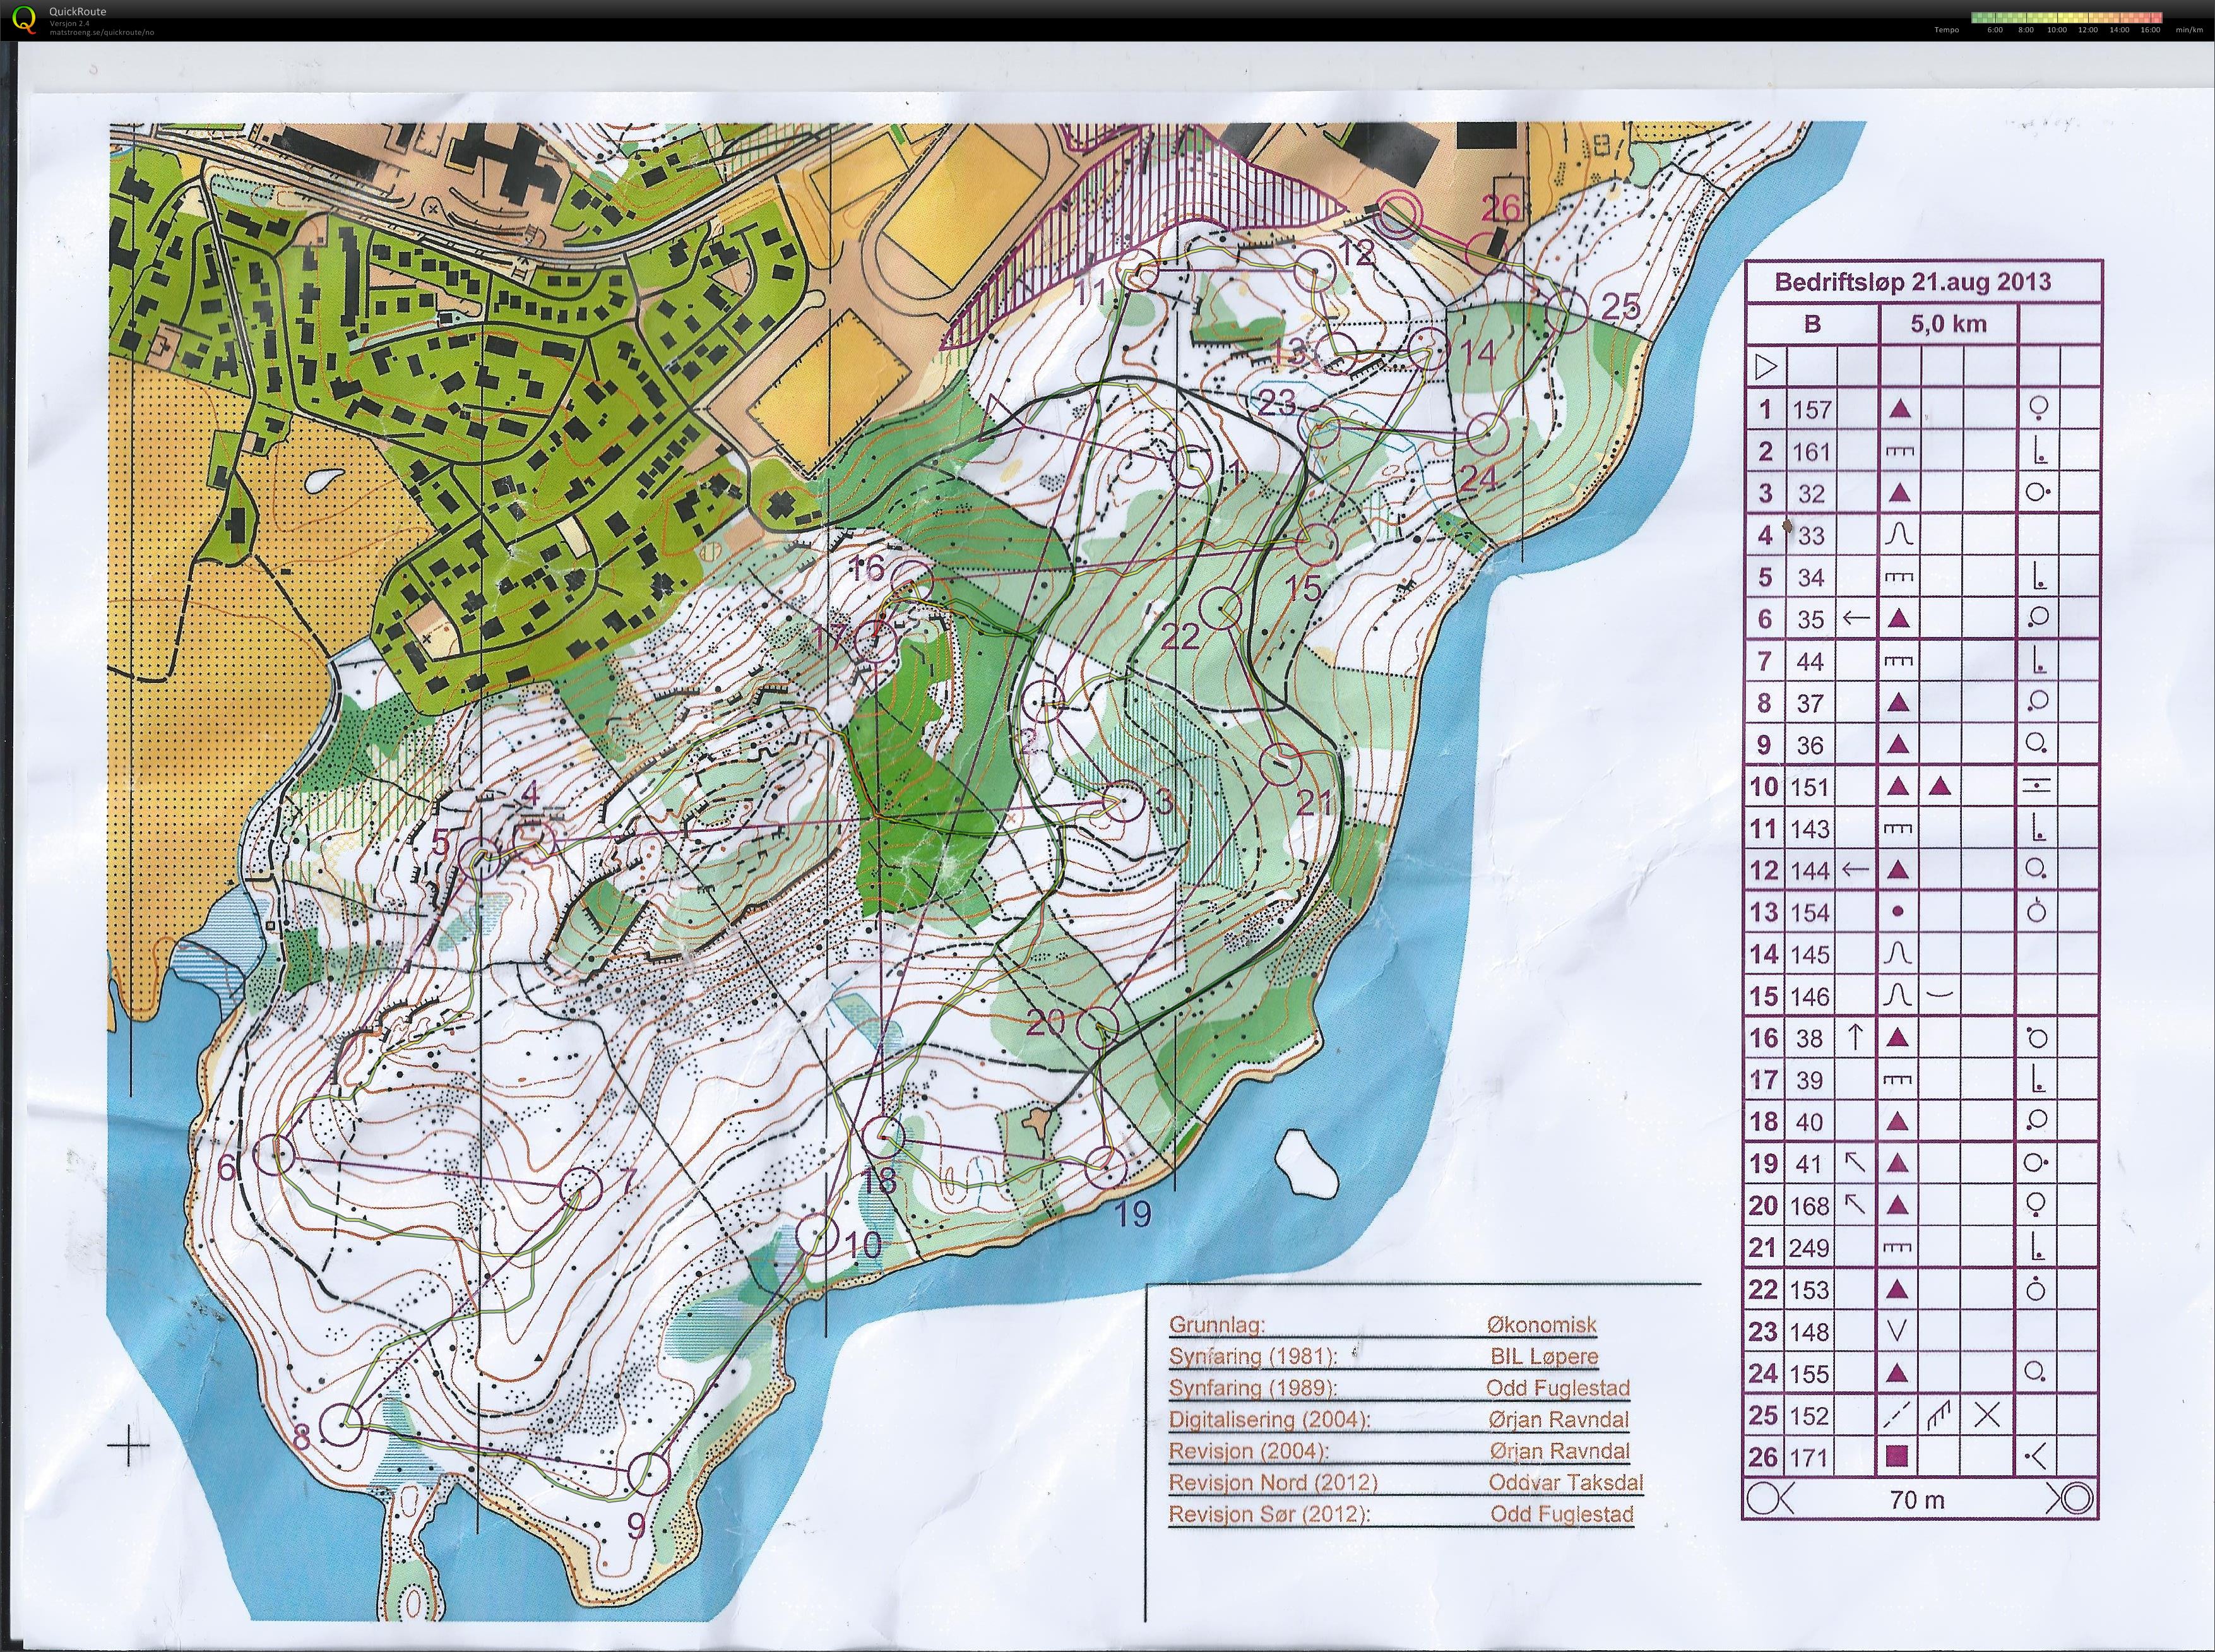Click the left arrow in row 6
Image resolution: width=2215 pixels, height=1652 pixels.
pyautogui.click(x=1857, y=618)
